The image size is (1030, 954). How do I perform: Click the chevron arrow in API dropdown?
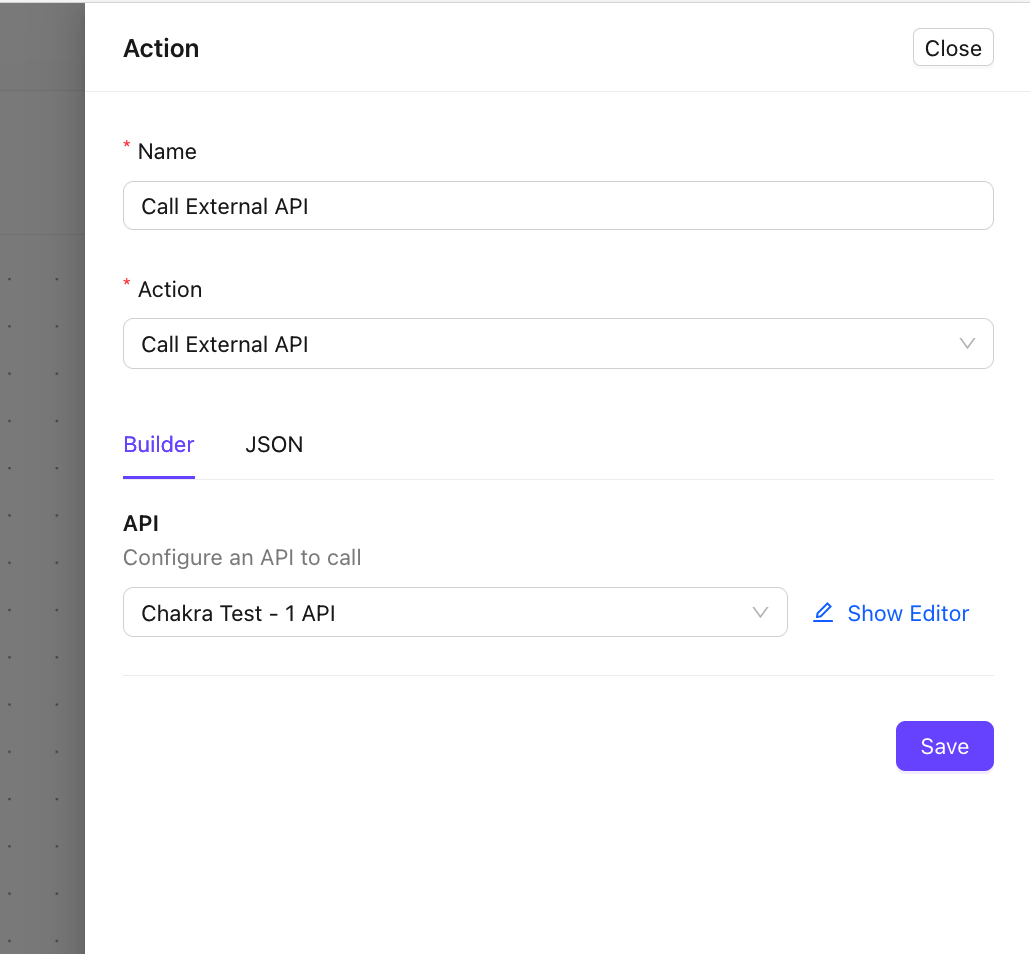pos(760,612)
